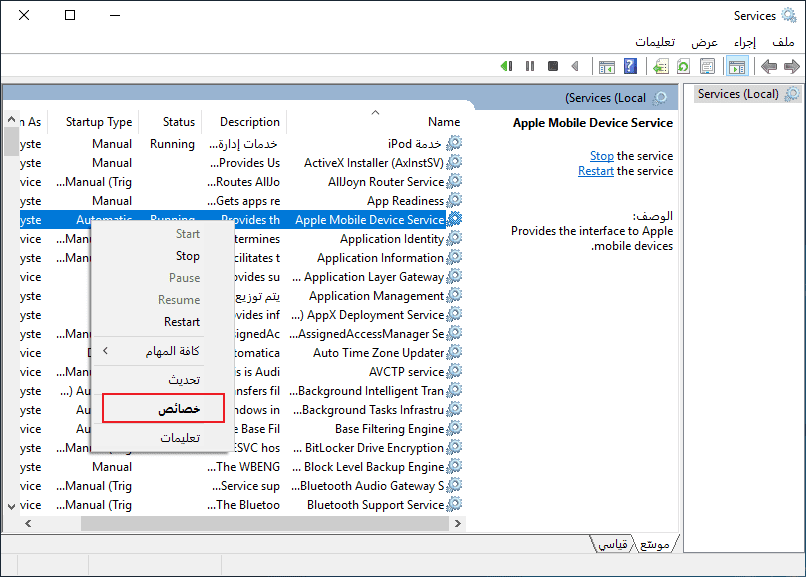Select the Application Identity service
This screenshot has height=577, width=806.
(392, 239)
